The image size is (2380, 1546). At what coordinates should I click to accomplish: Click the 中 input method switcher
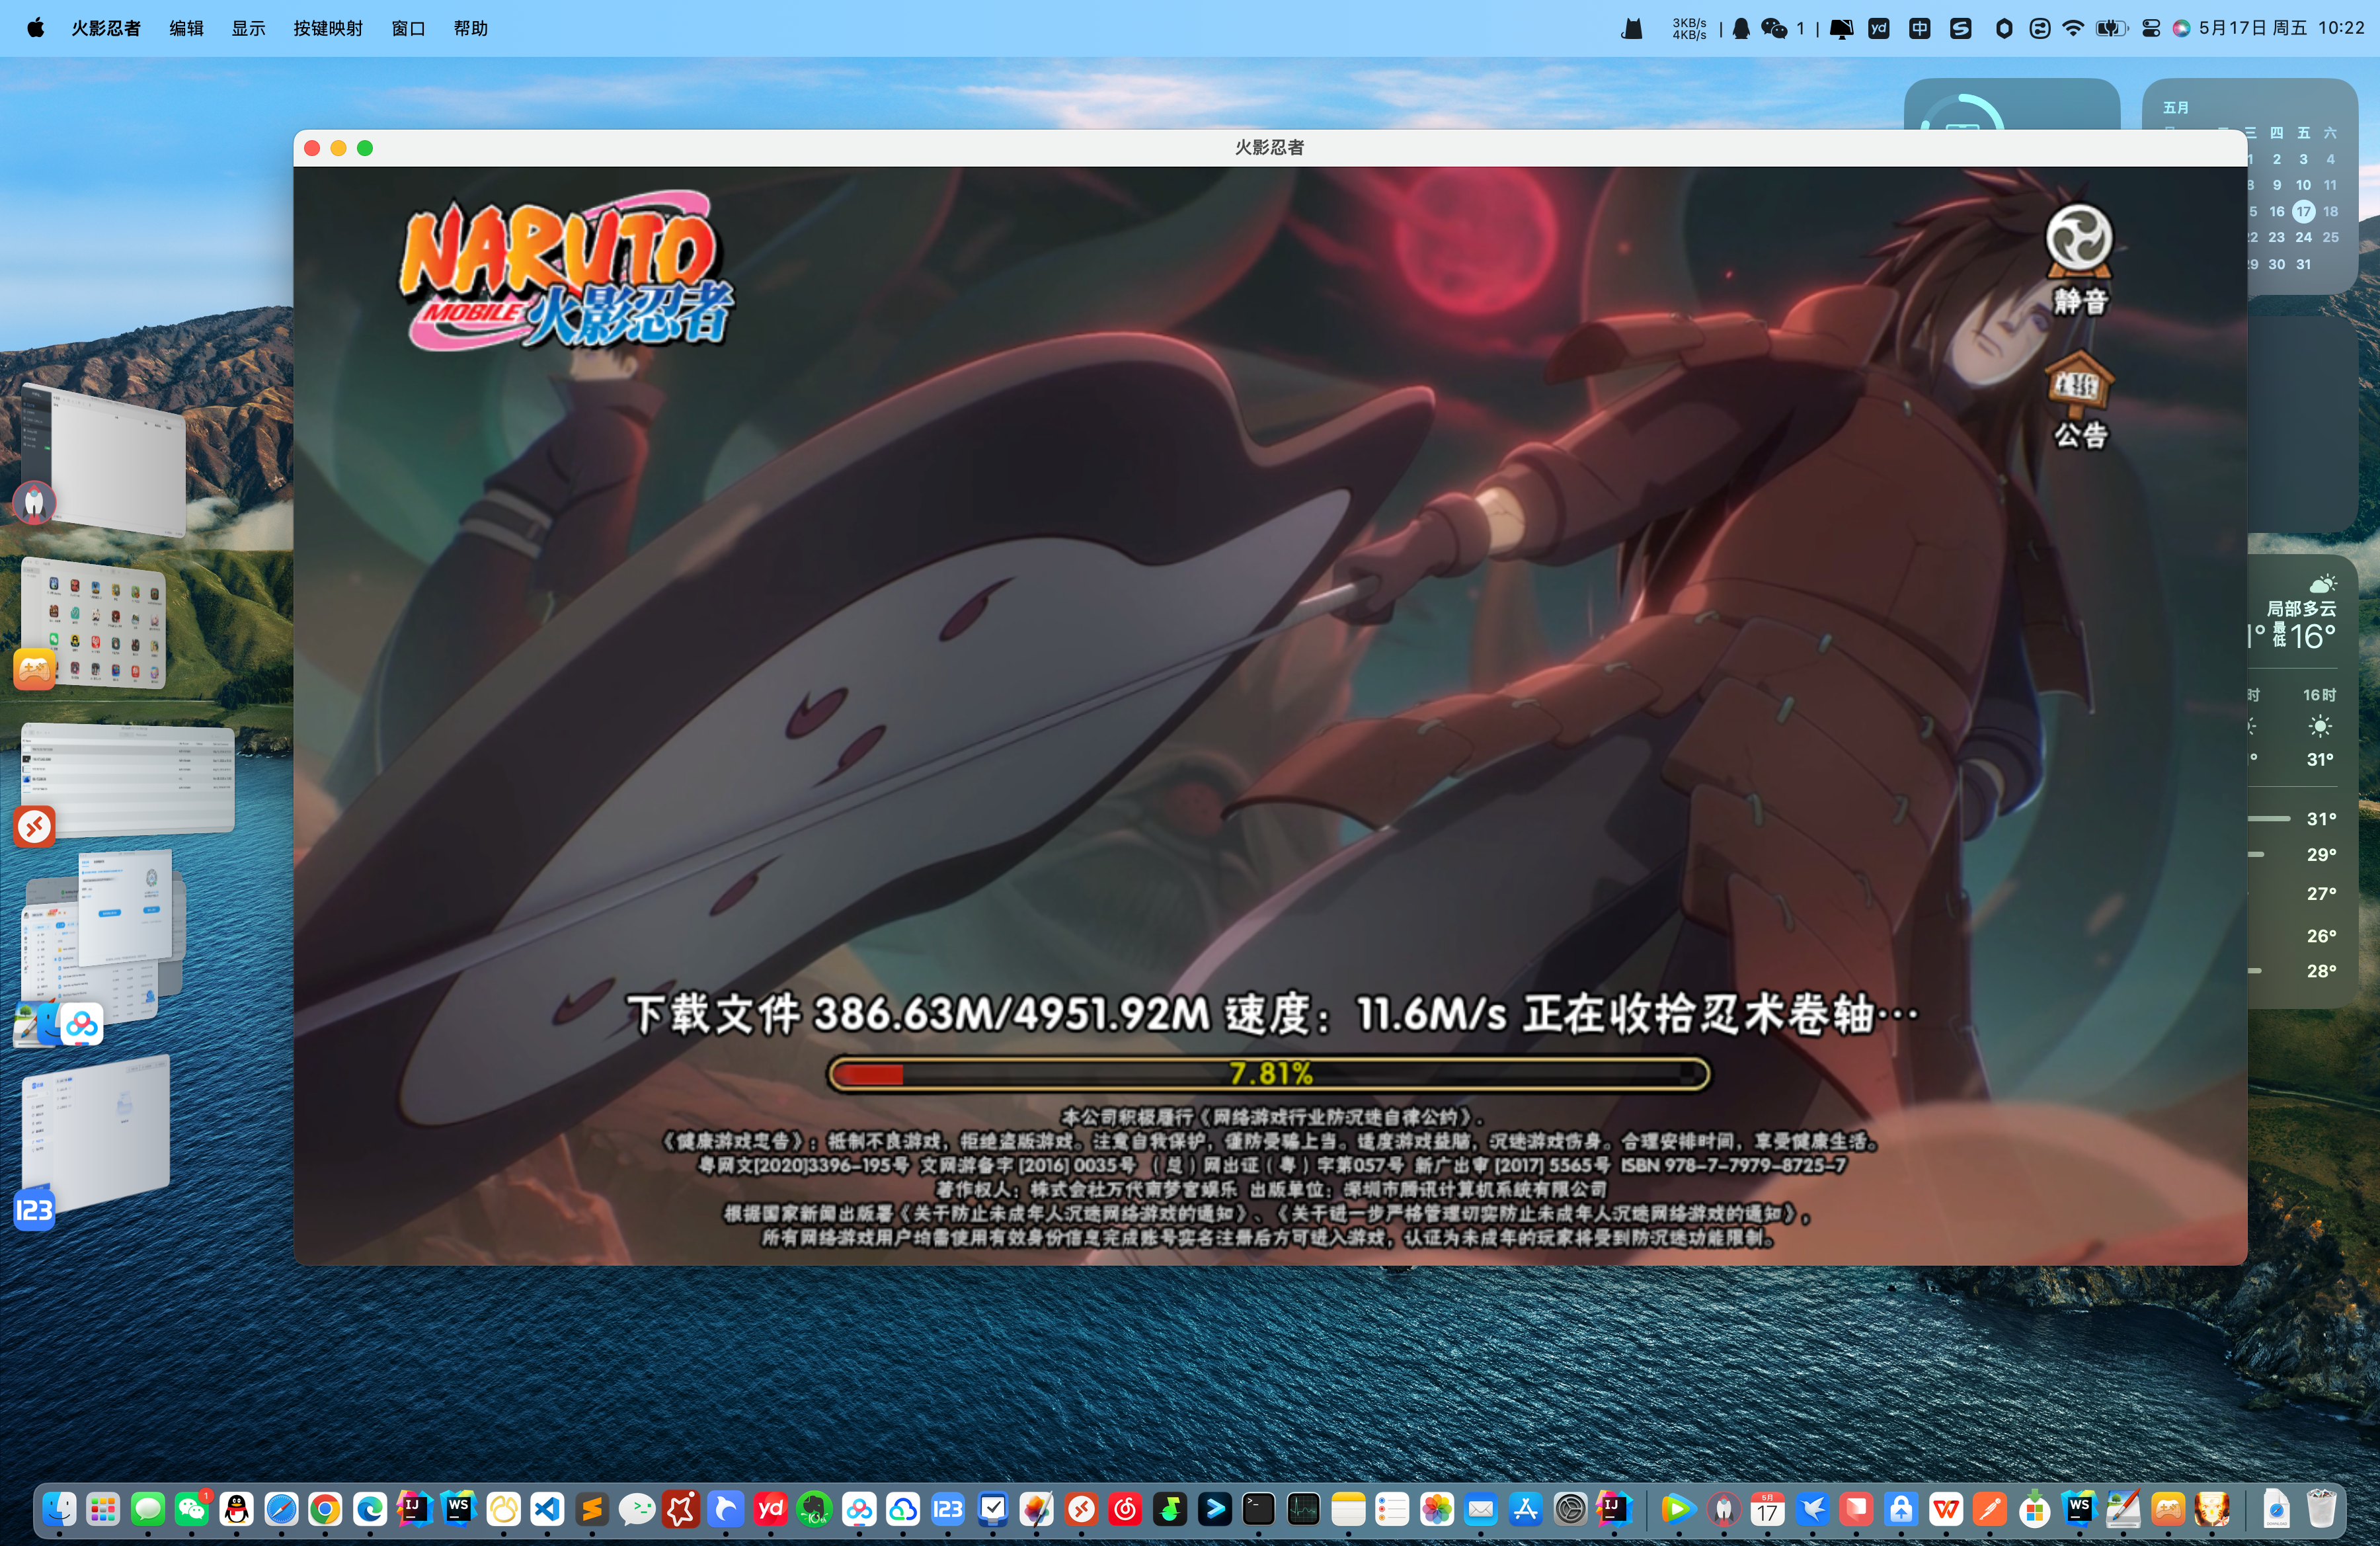tap(1919, 28)
